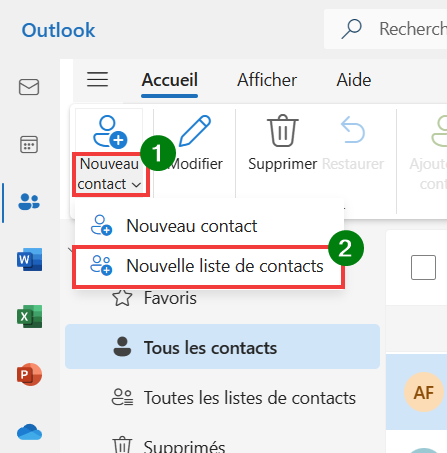Tick the select-all checkbox above contacts
This screenshot has height=453, width=447.
click(423, 267)
